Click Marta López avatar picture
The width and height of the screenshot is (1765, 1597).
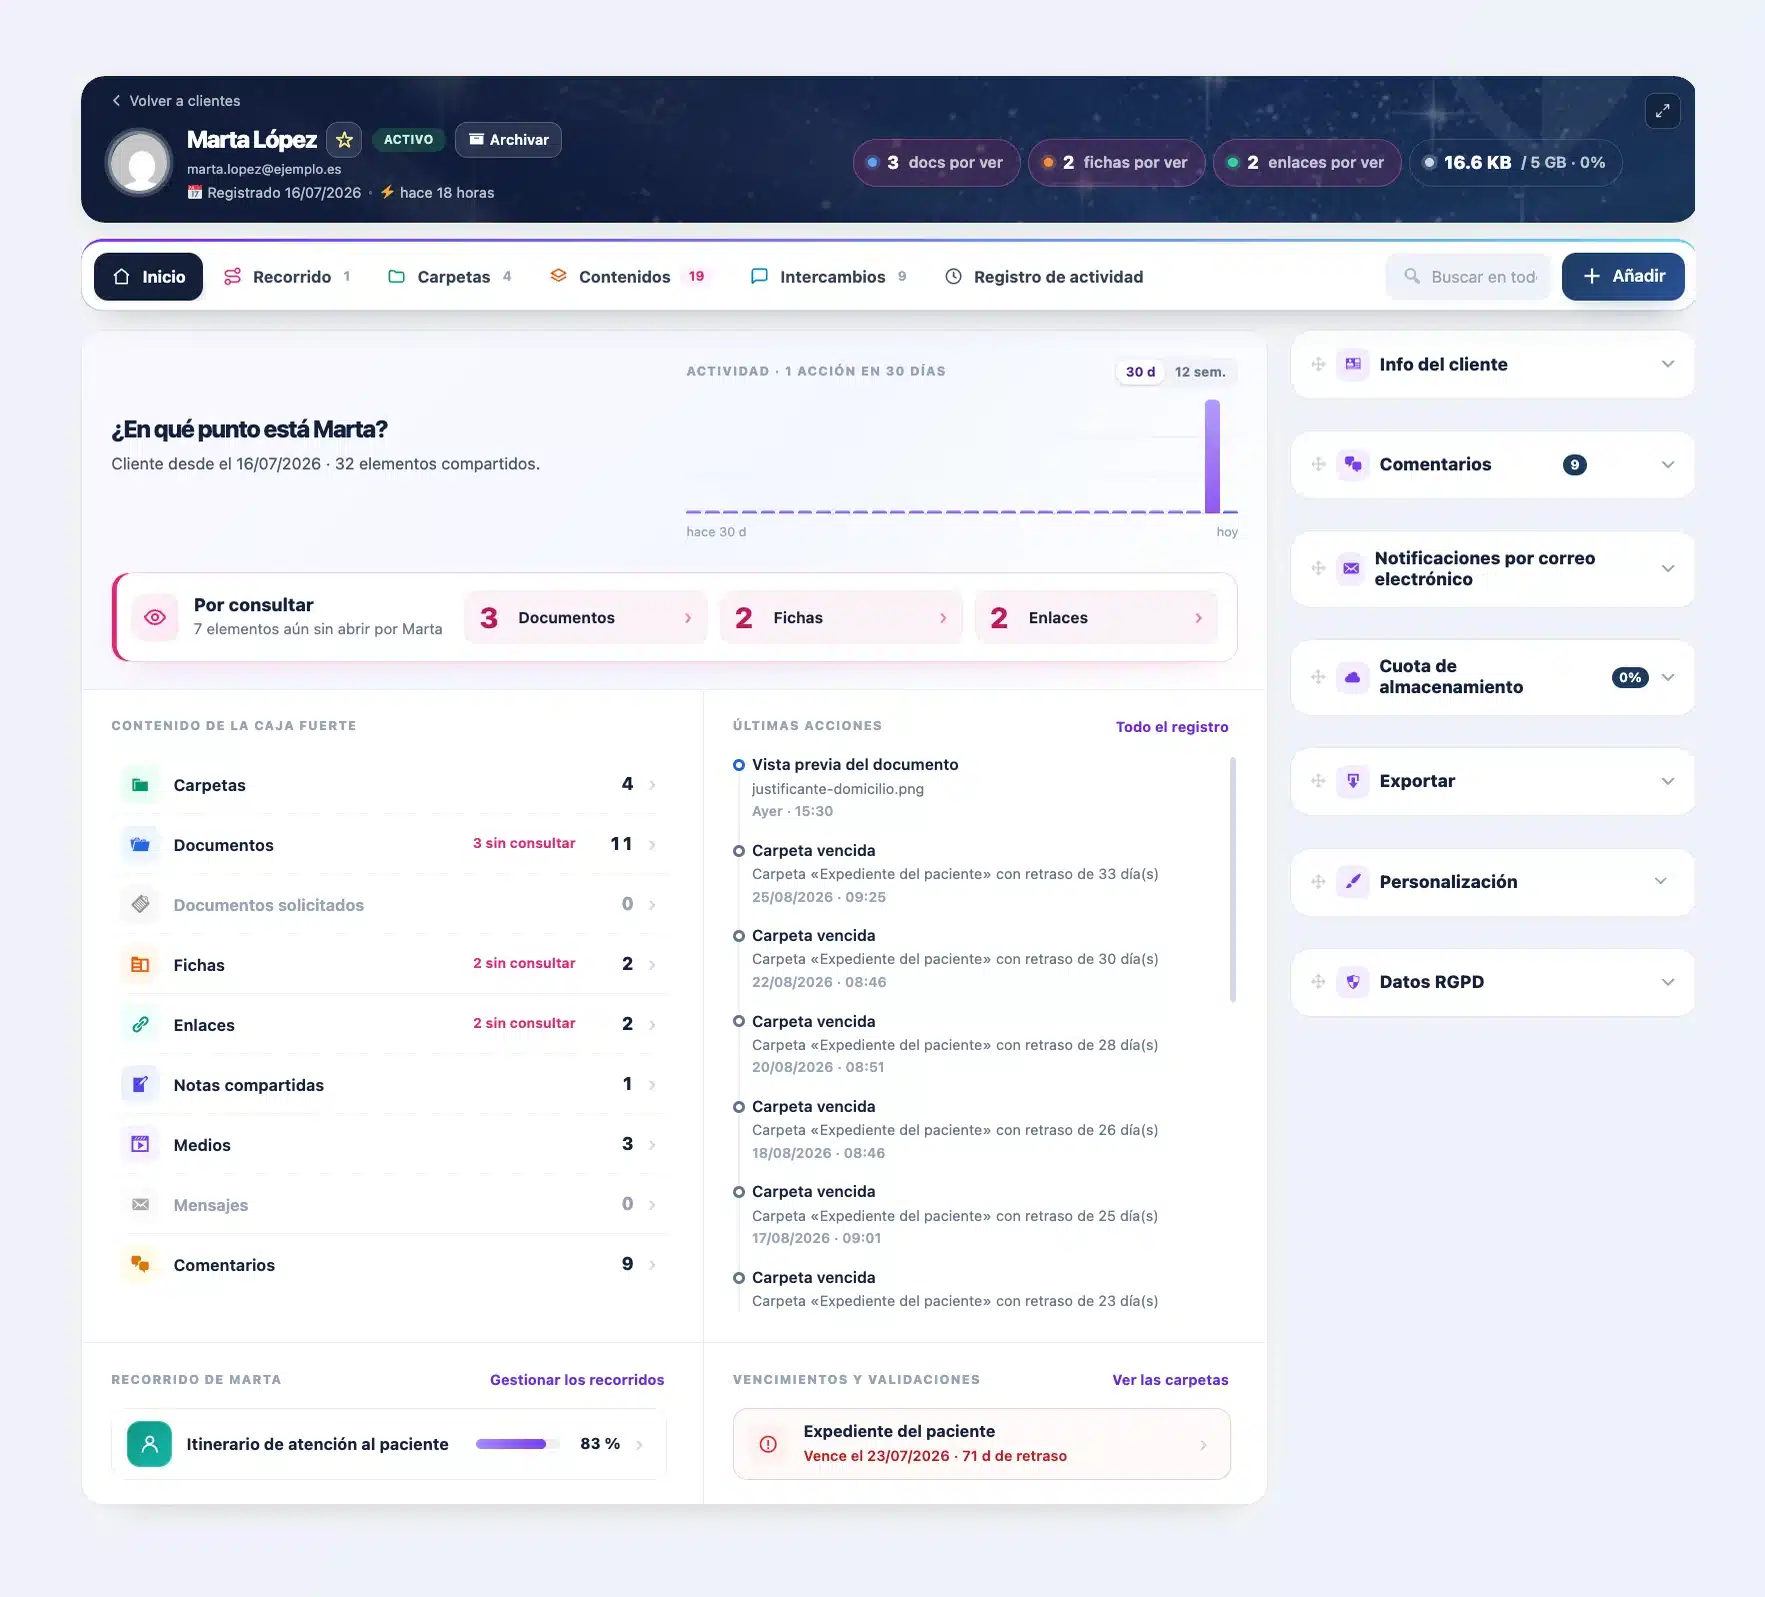139,162
